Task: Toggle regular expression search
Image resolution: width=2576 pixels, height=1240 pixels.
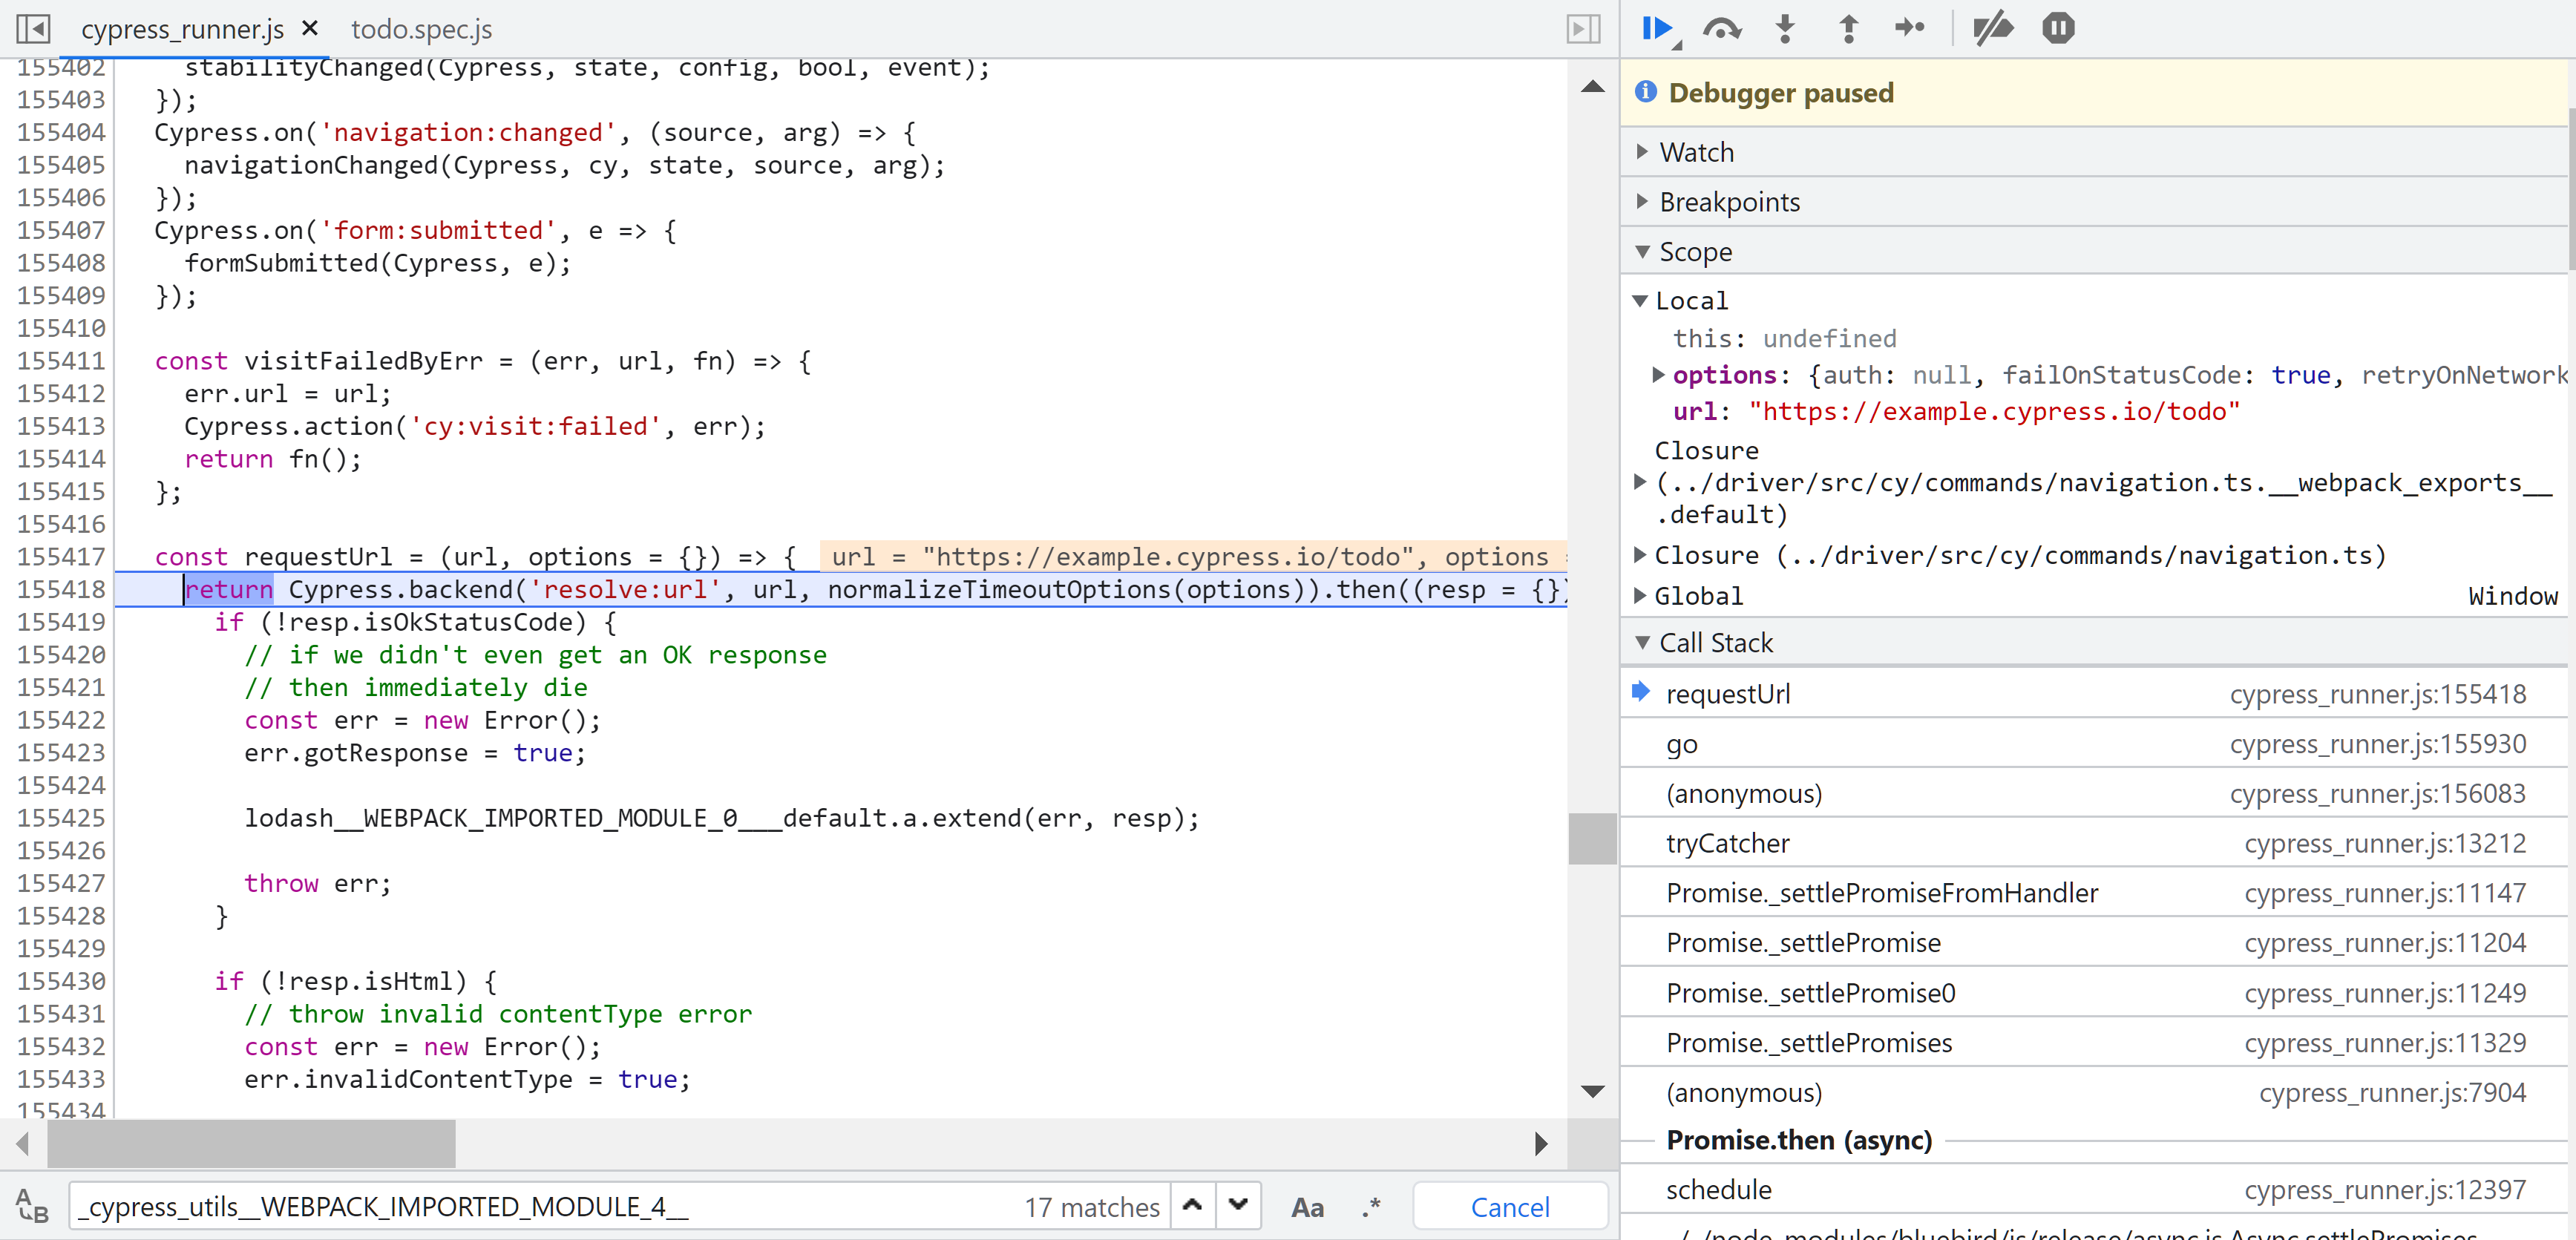Action: click(1371, 1207)
